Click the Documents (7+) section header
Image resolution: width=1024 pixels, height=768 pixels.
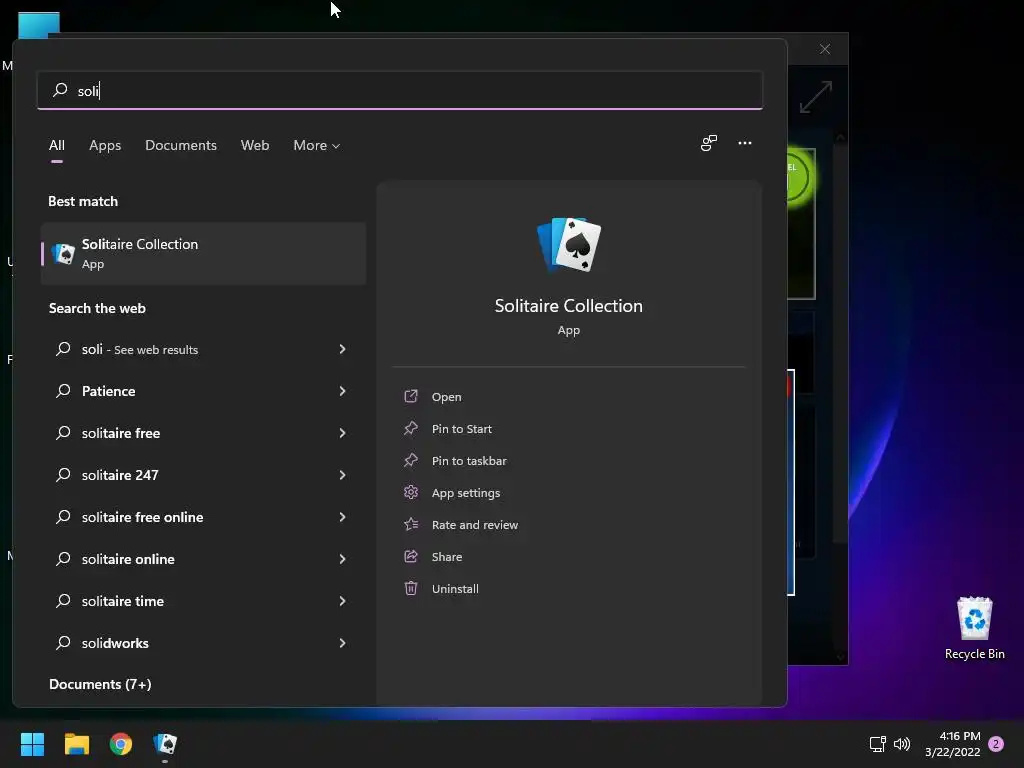click(100, 684)
